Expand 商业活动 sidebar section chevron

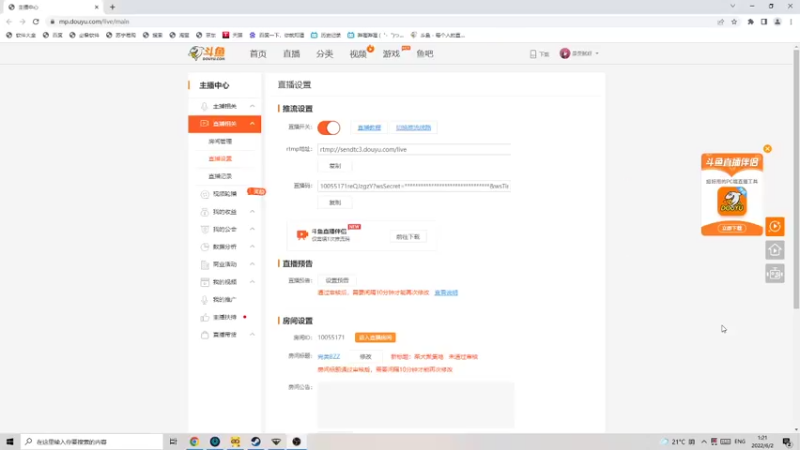tap(252, 264)
